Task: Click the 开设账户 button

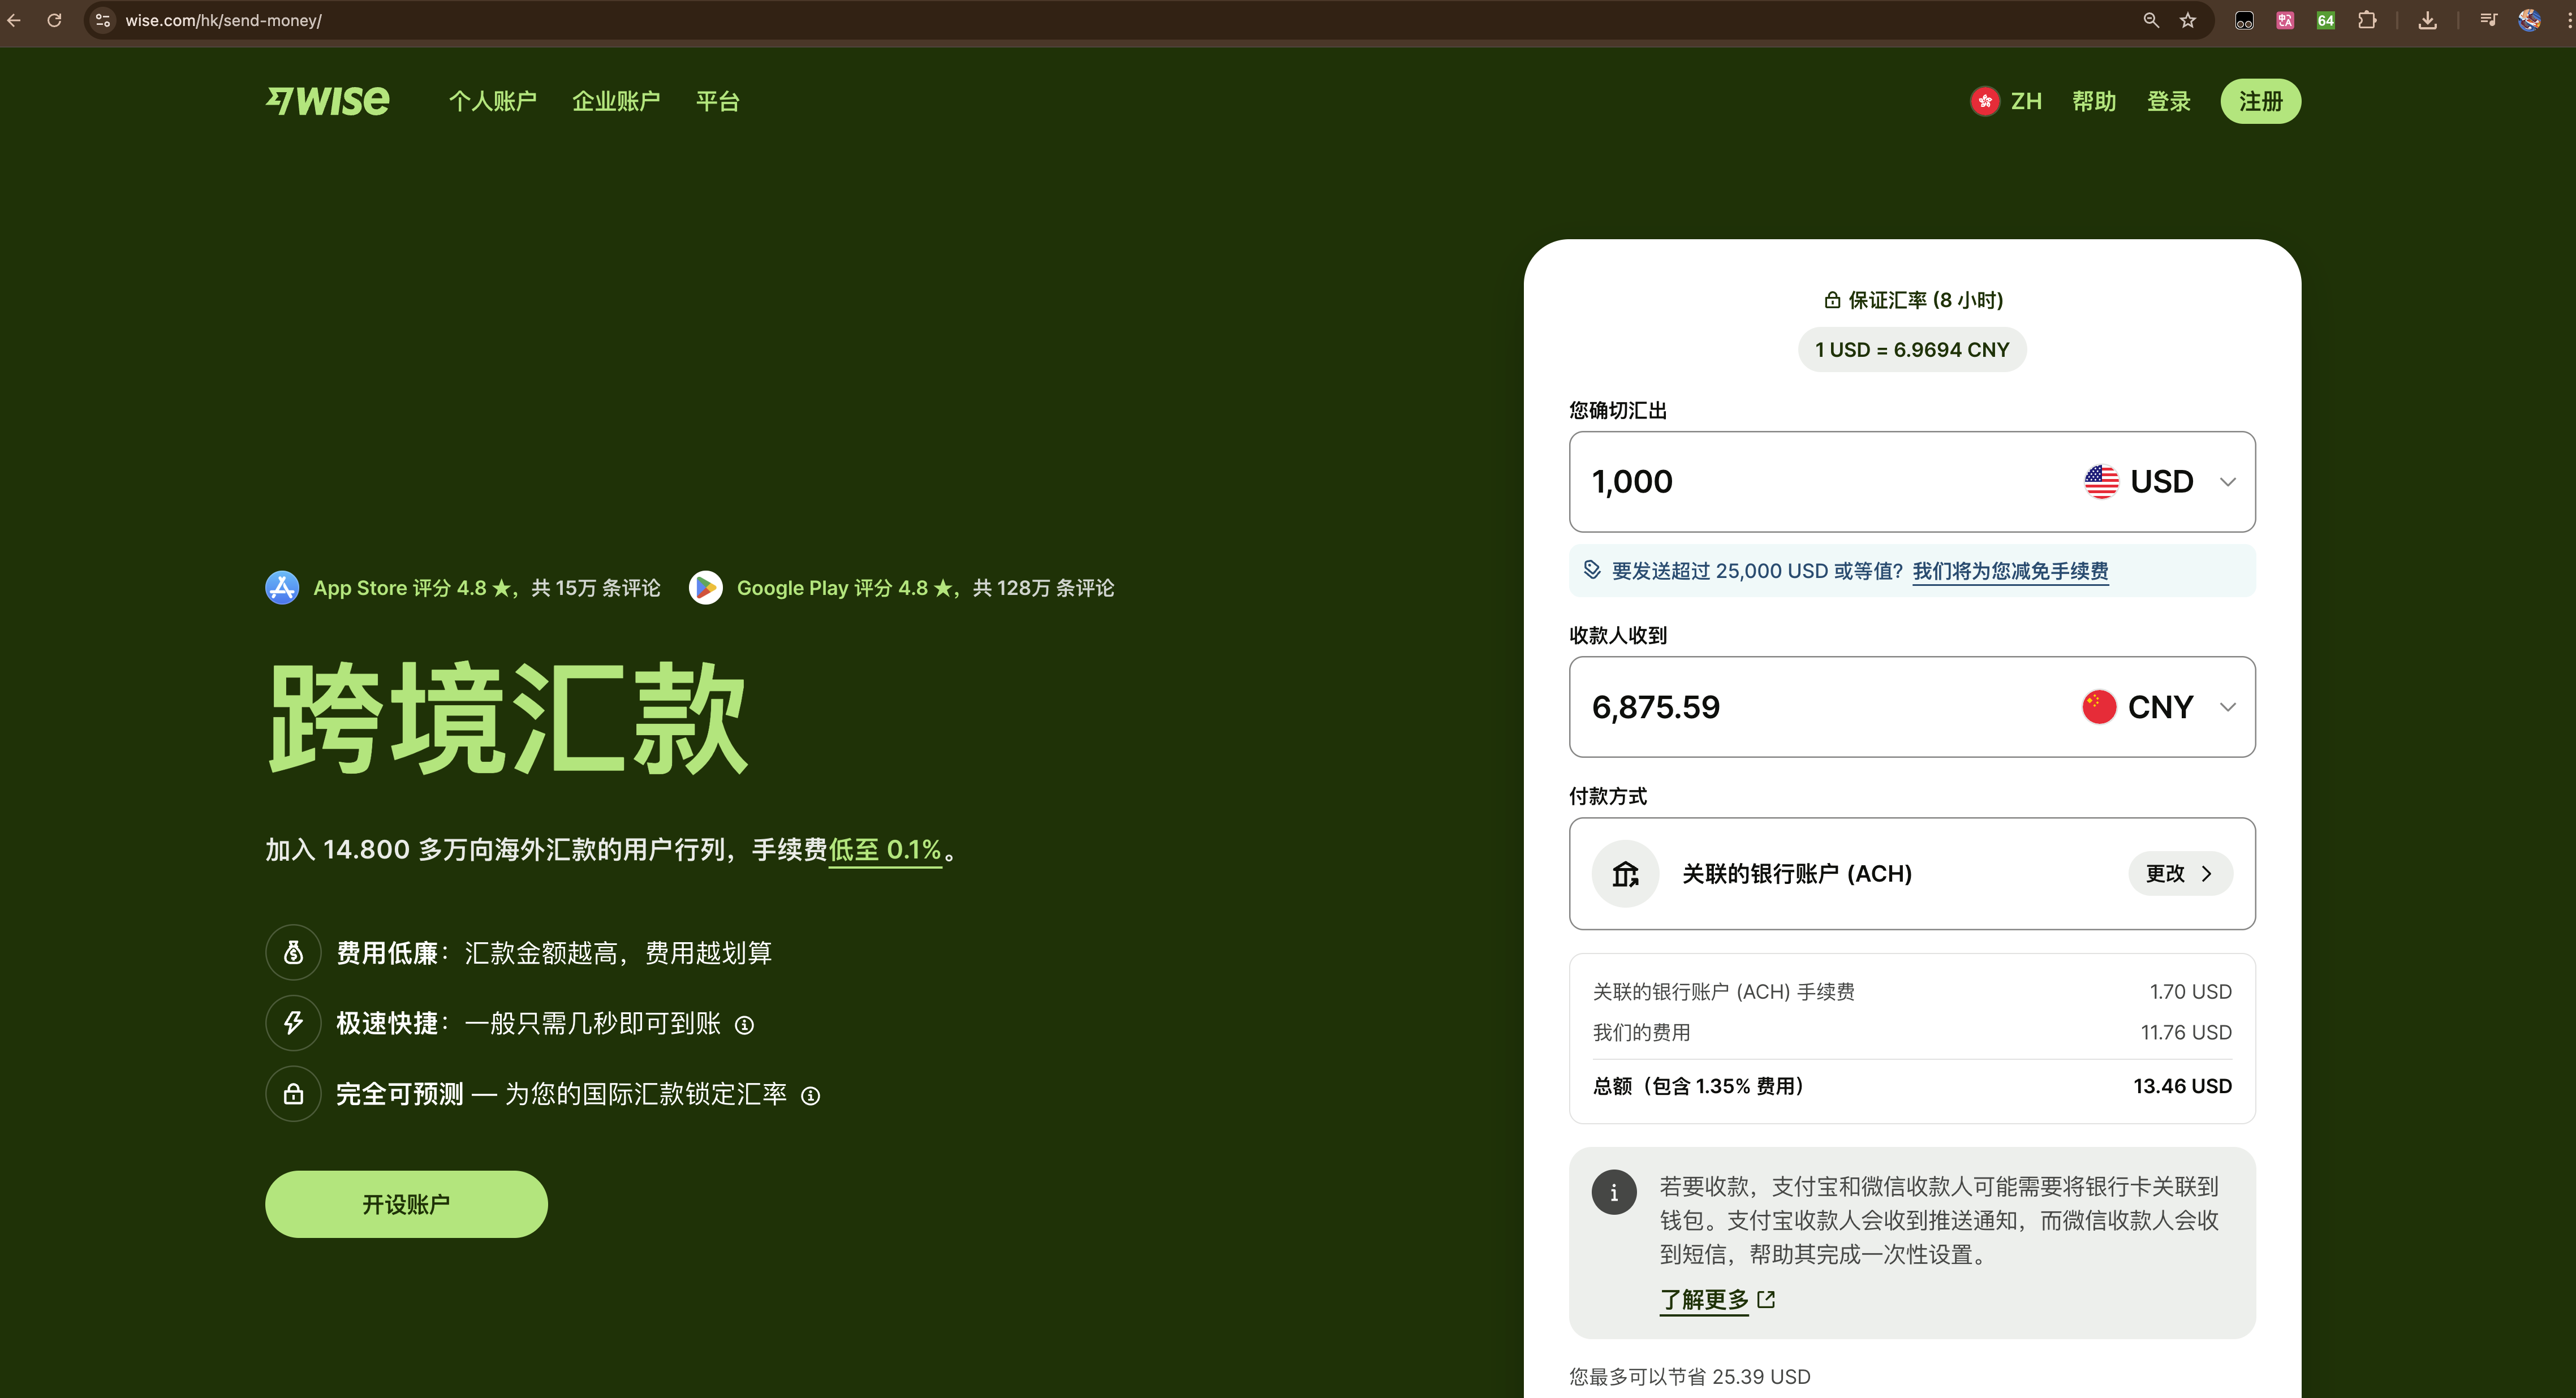Action: pyautogui.click(x=406, y=1204)
